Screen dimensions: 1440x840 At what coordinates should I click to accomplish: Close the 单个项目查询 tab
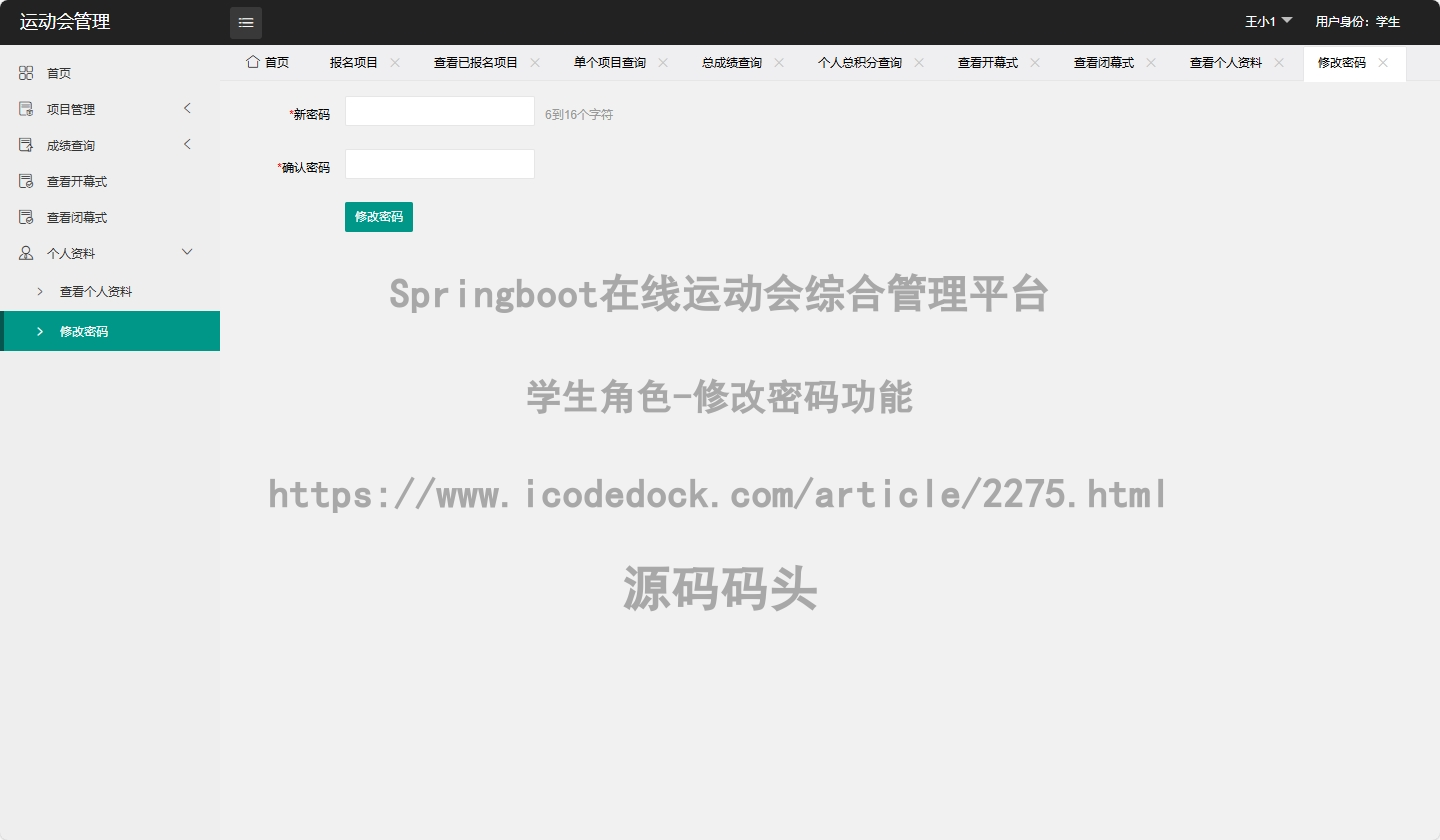point(663,62)
